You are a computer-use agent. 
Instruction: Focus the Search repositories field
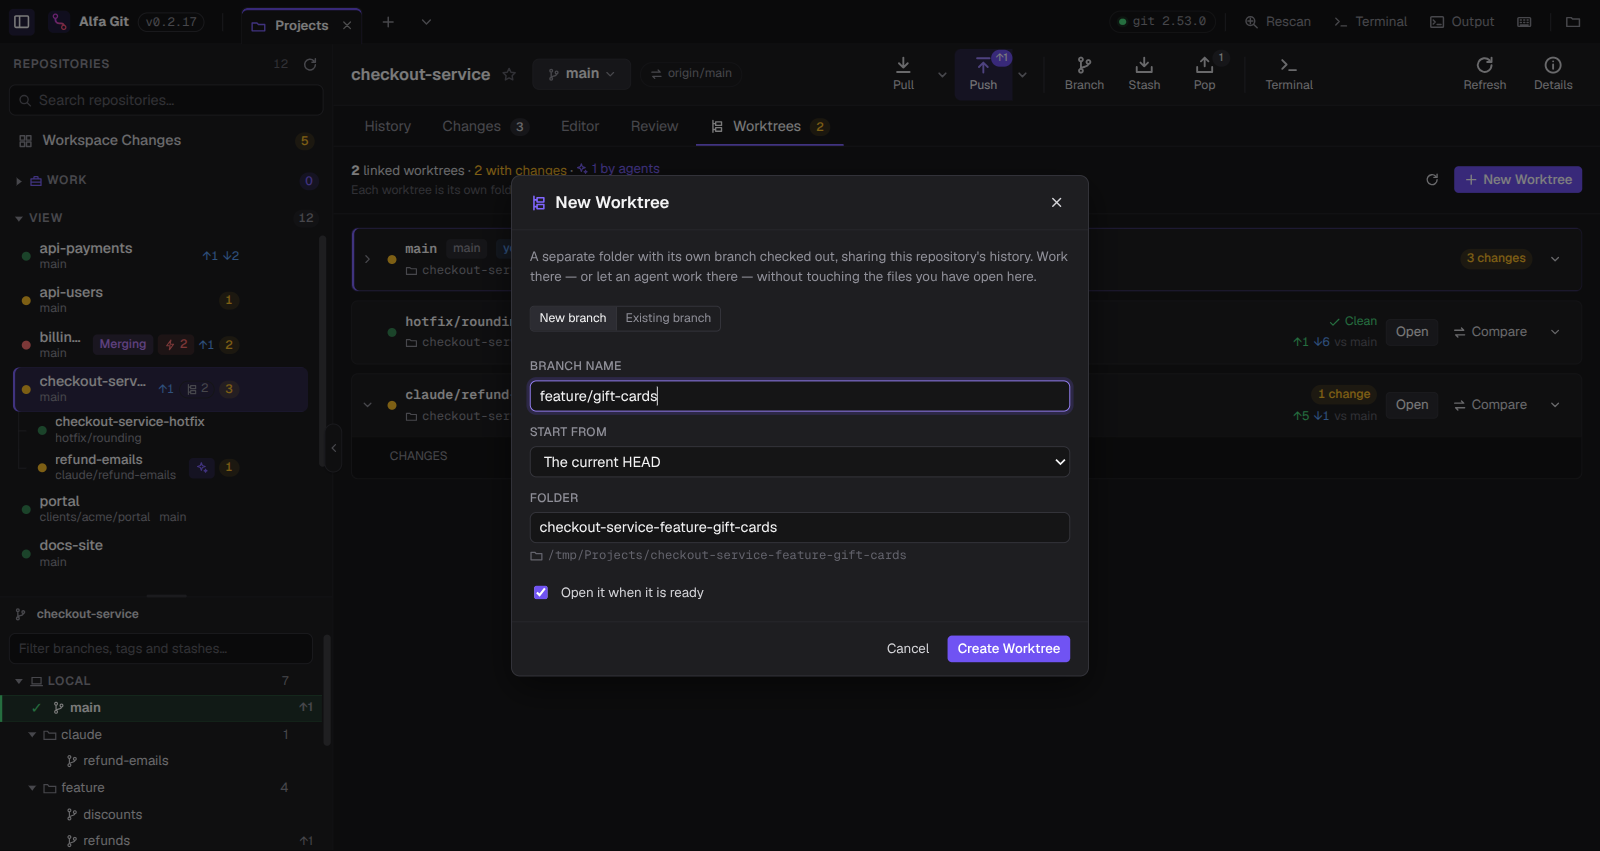coord(166,100)
